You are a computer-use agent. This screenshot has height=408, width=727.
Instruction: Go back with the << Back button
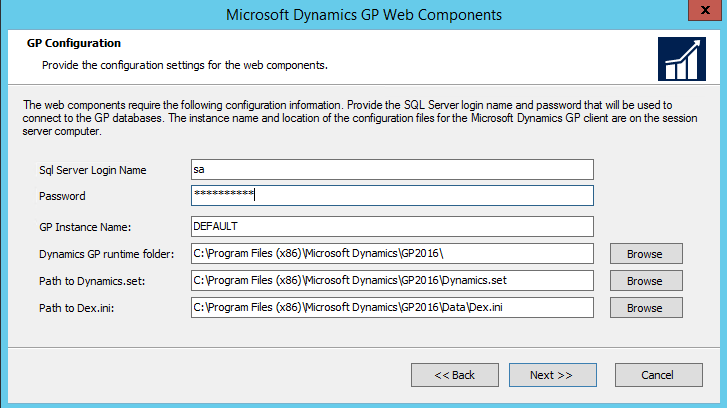(455, 375)
